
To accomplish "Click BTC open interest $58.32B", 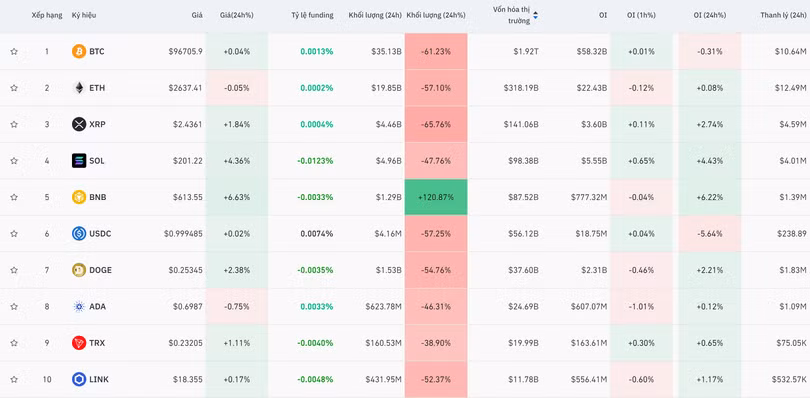I will click(592, 52).
